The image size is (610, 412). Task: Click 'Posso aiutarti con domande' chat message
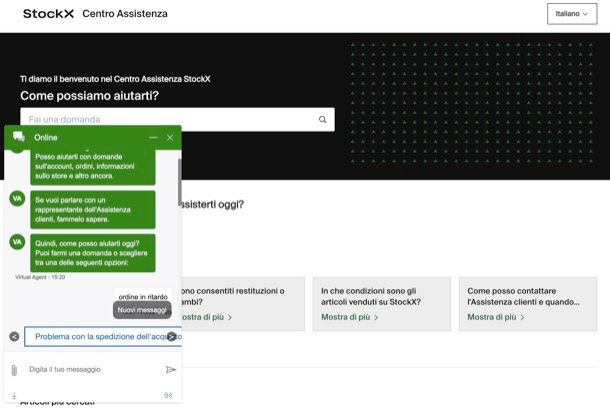[93, 166]
